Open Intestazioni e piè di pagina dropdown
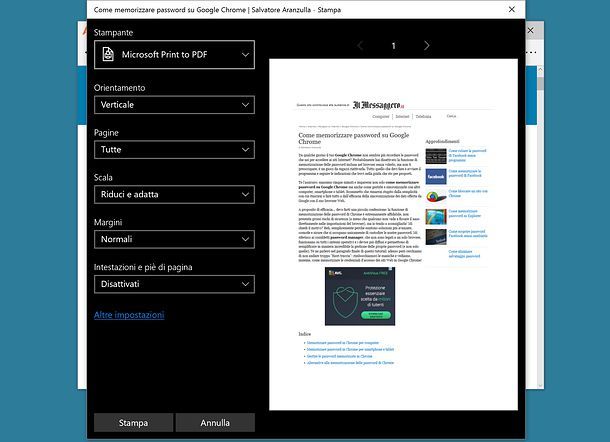Image resolution: width=610 pixels, height=442 pixels. click(174, 284)
